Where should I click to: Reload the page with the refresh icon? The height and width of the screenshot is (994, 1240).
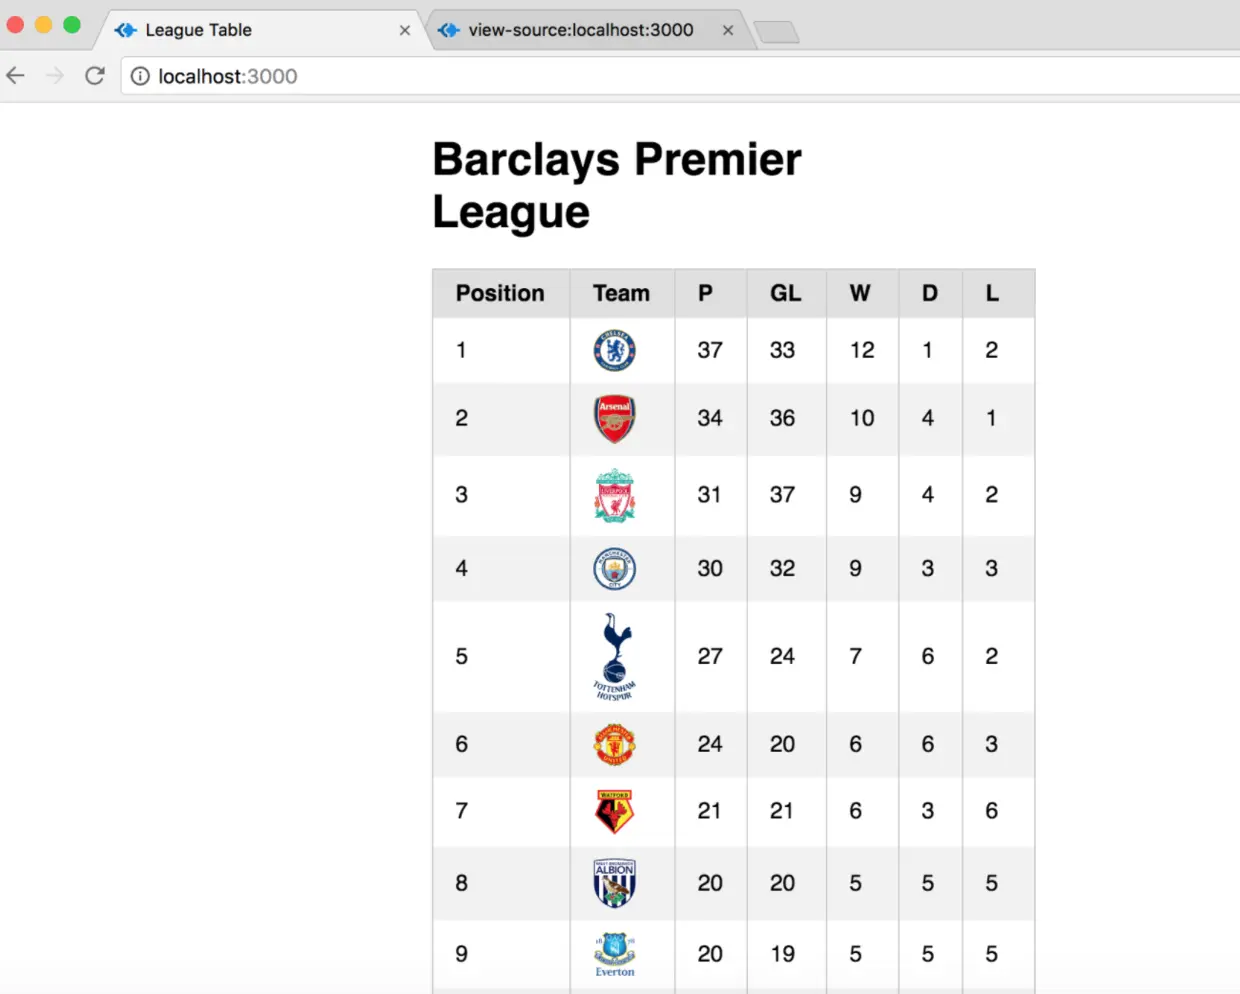95,76
